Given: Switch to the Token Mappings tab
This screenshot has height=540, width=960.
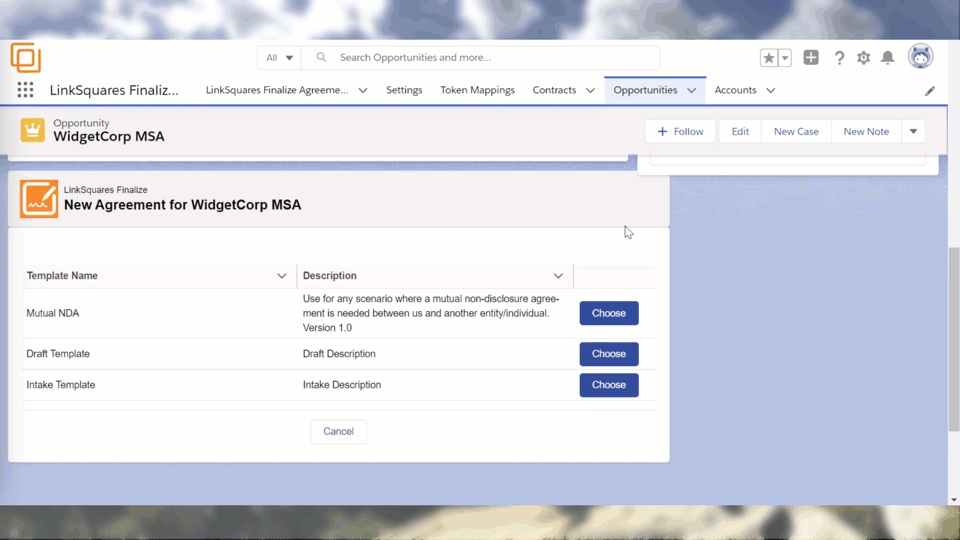Looking at the screenshot, I should [477, 90].
